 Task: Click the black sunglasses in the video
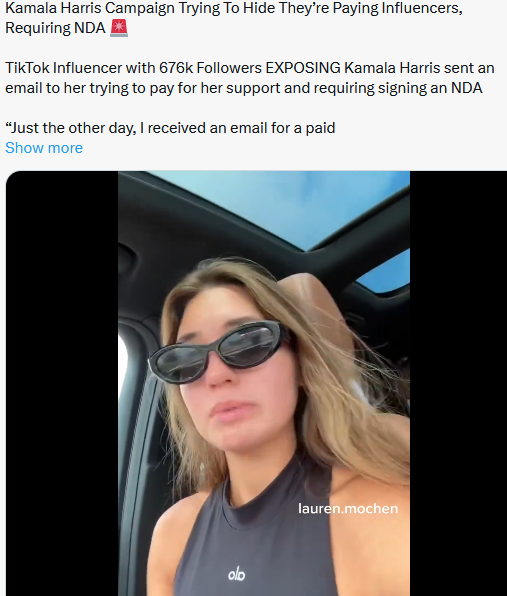217,352
